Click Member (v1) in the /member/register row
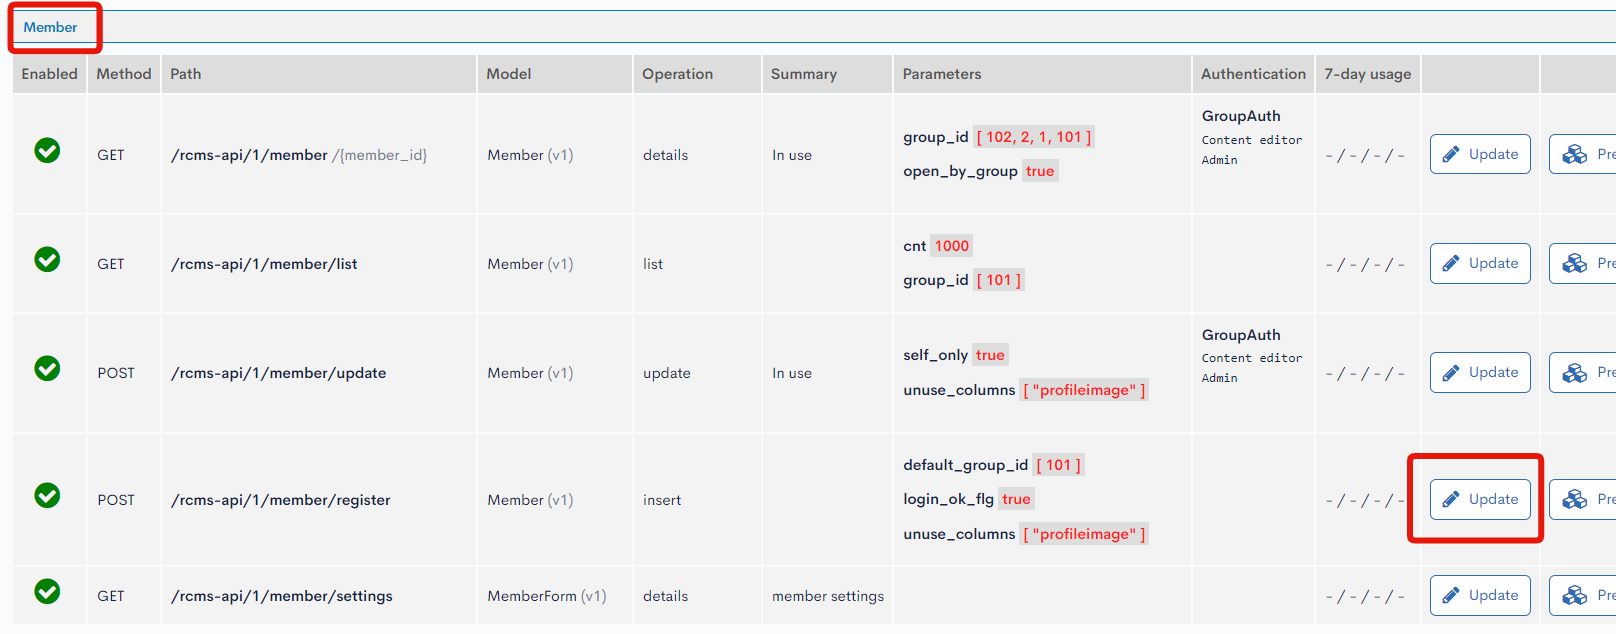This screenshot has width=1616, height=634. coord(530,500)
